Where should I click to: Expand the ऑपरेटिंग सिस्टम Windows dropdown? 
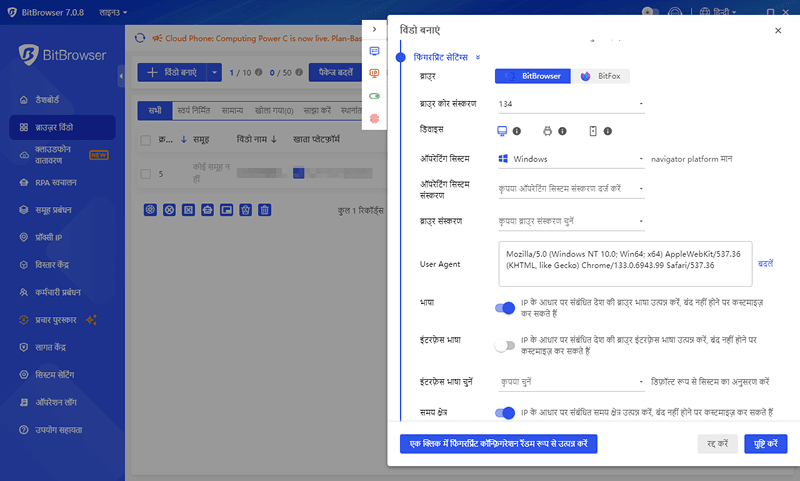pos(570,159)
